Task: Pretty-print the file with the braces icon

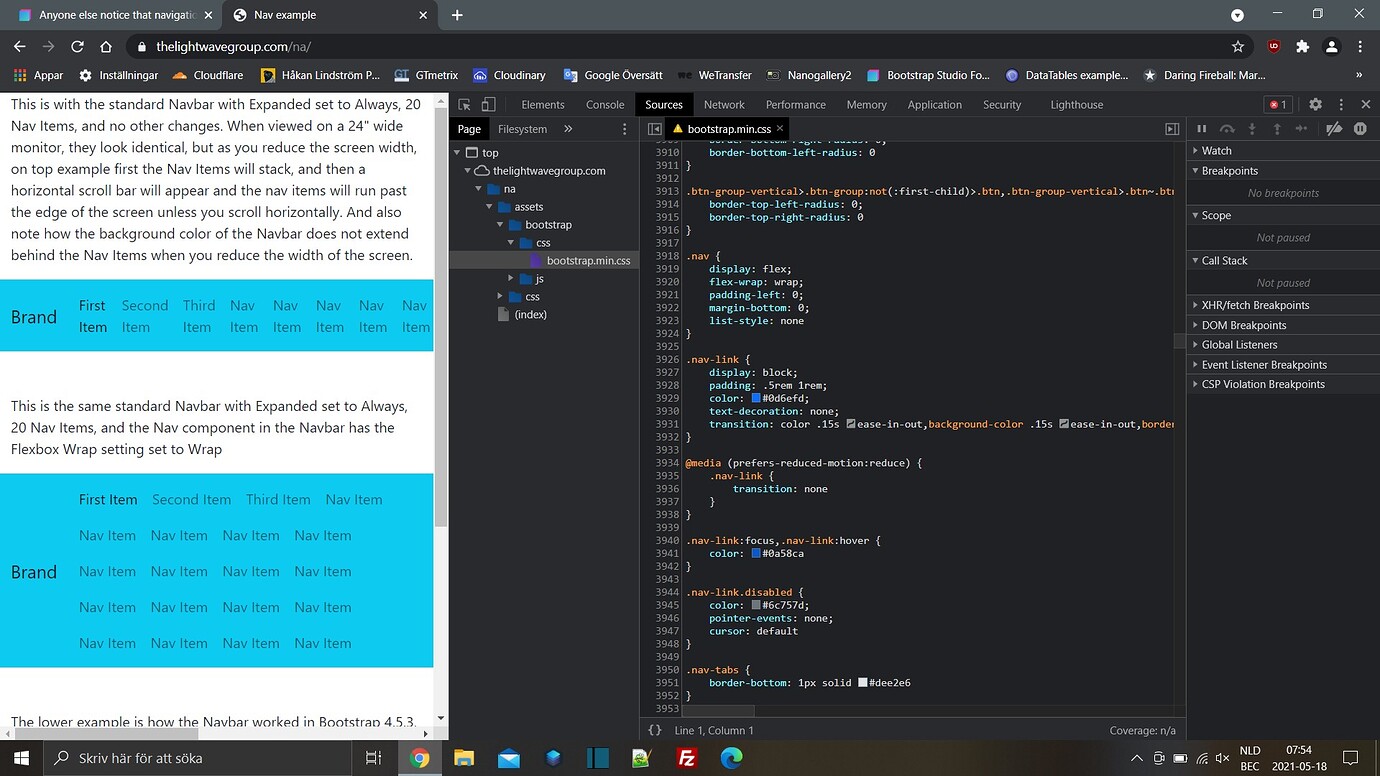Action: tap(655, 731)
